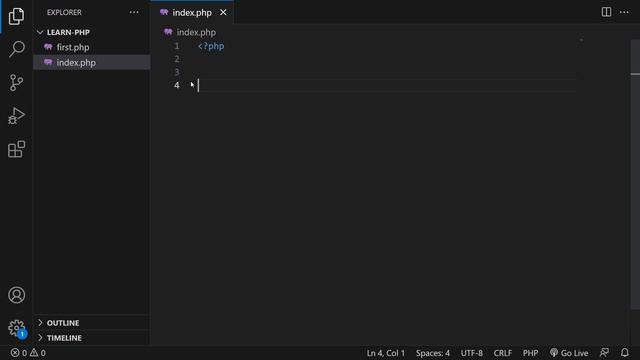Click line number 4 in gutter
The width and height of the screenshot is (640, 360).
click(177, 85)
